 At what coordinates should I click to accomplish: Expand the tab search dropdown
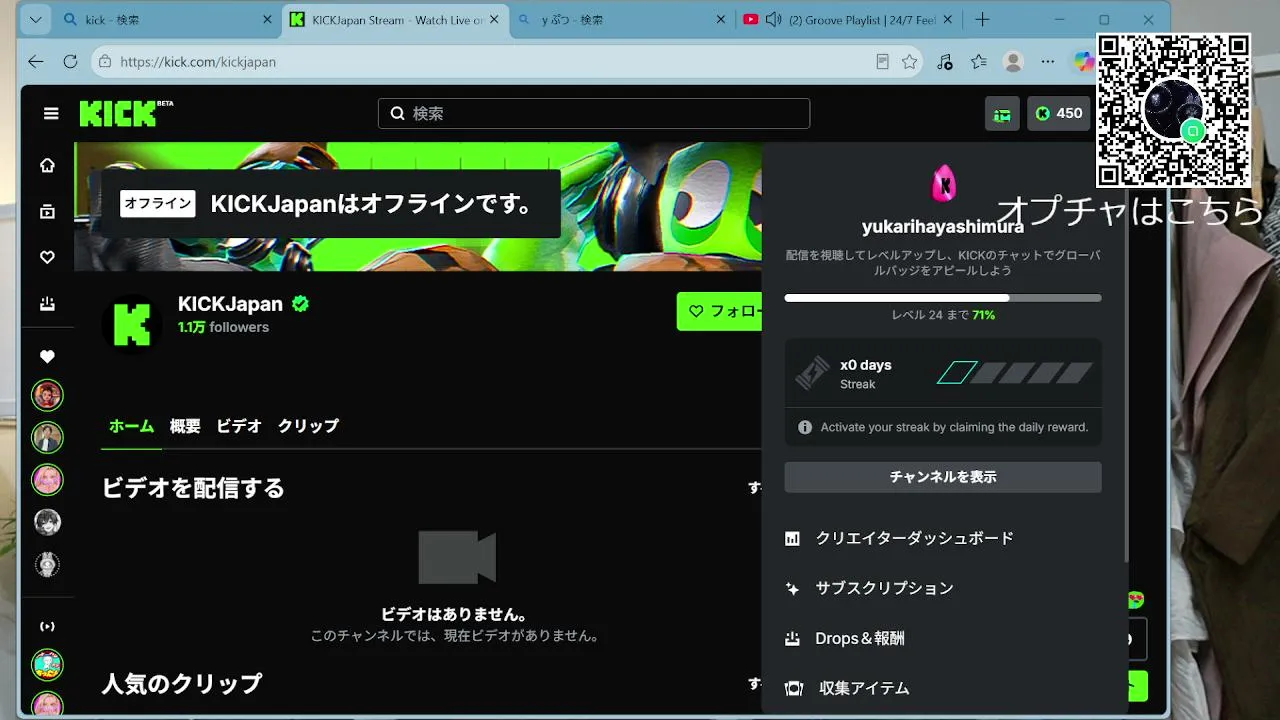coord(36,20)
